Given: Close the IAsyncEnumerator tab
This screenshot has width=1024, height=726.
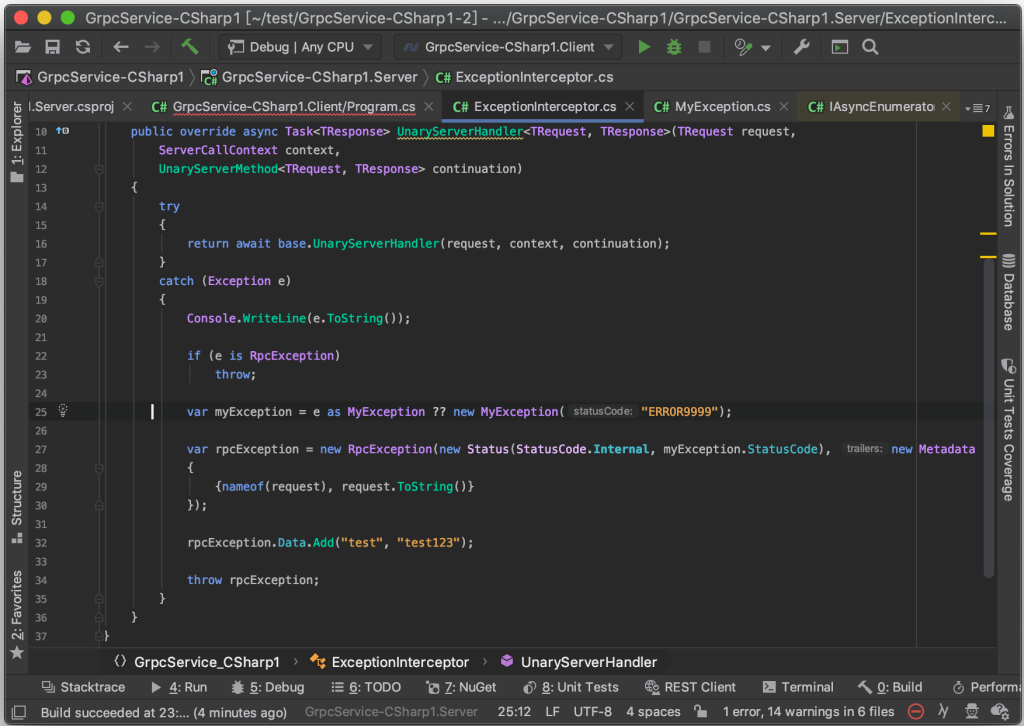Looking at the screenshot, I should click(946, 106).
